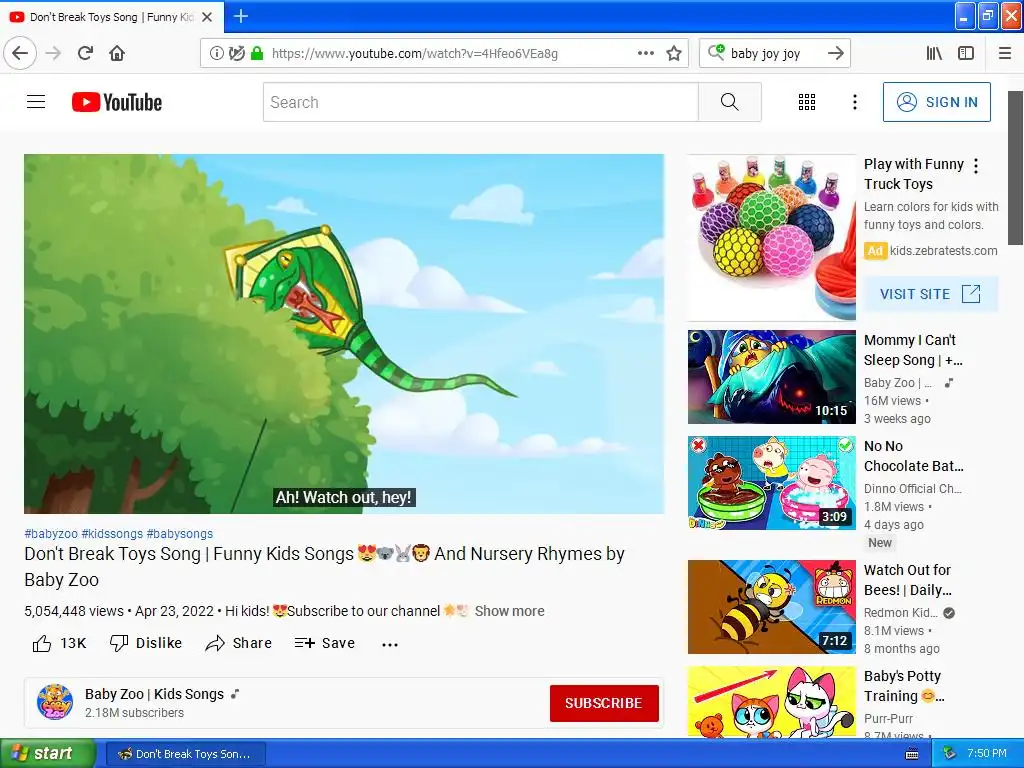Open the YouTube apps grid
Image resolution: width=1024 pixels, height=768 pixels.
(807, 102)
